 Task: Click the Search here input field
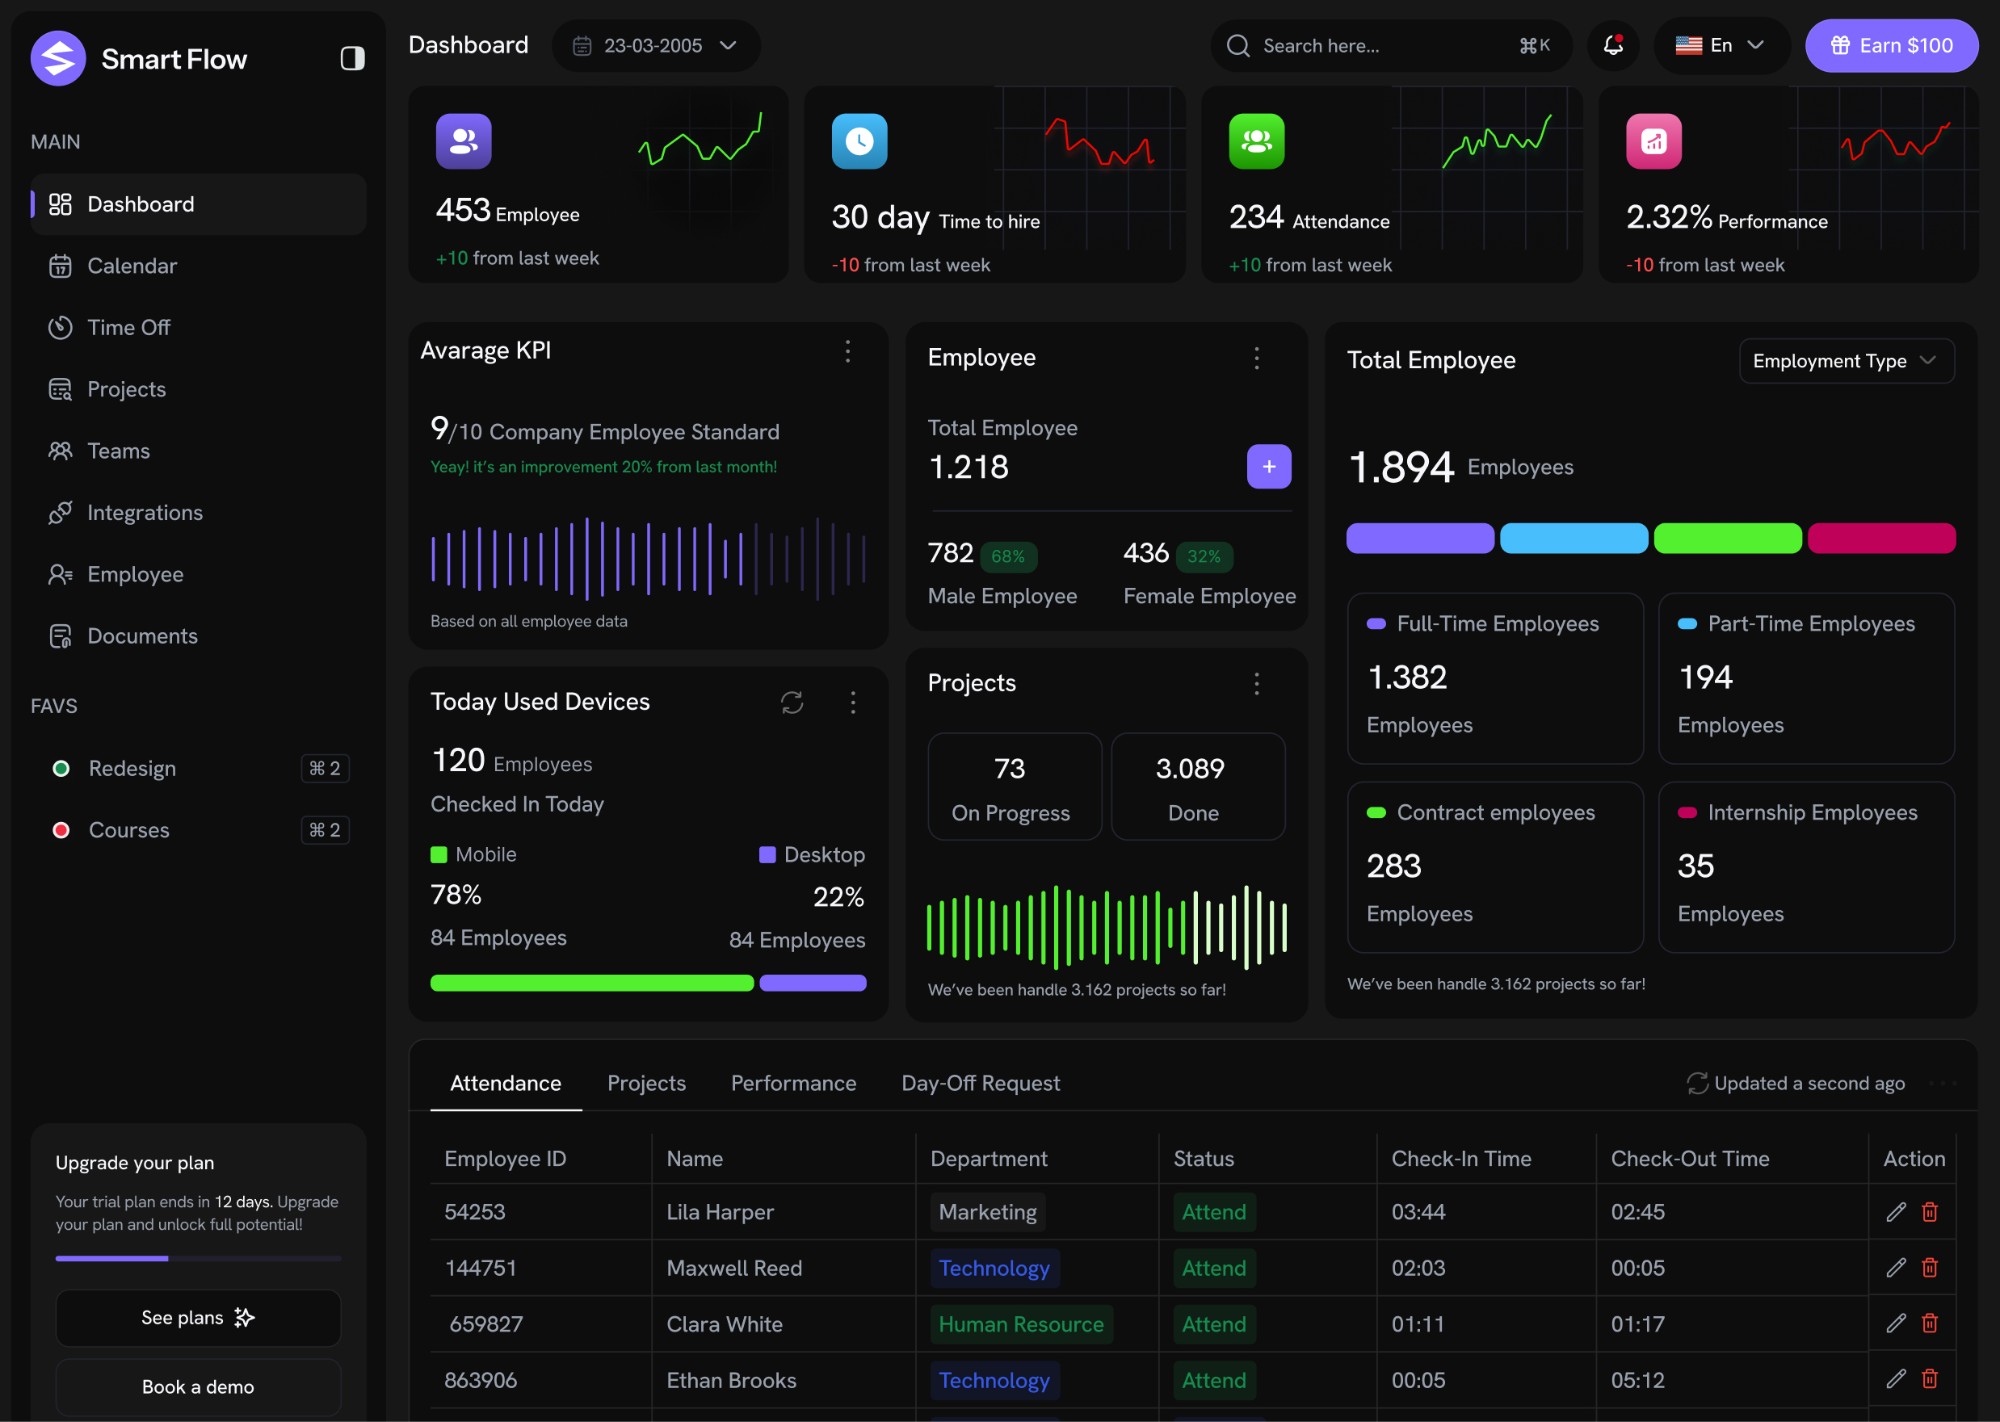click(1391, 46)
